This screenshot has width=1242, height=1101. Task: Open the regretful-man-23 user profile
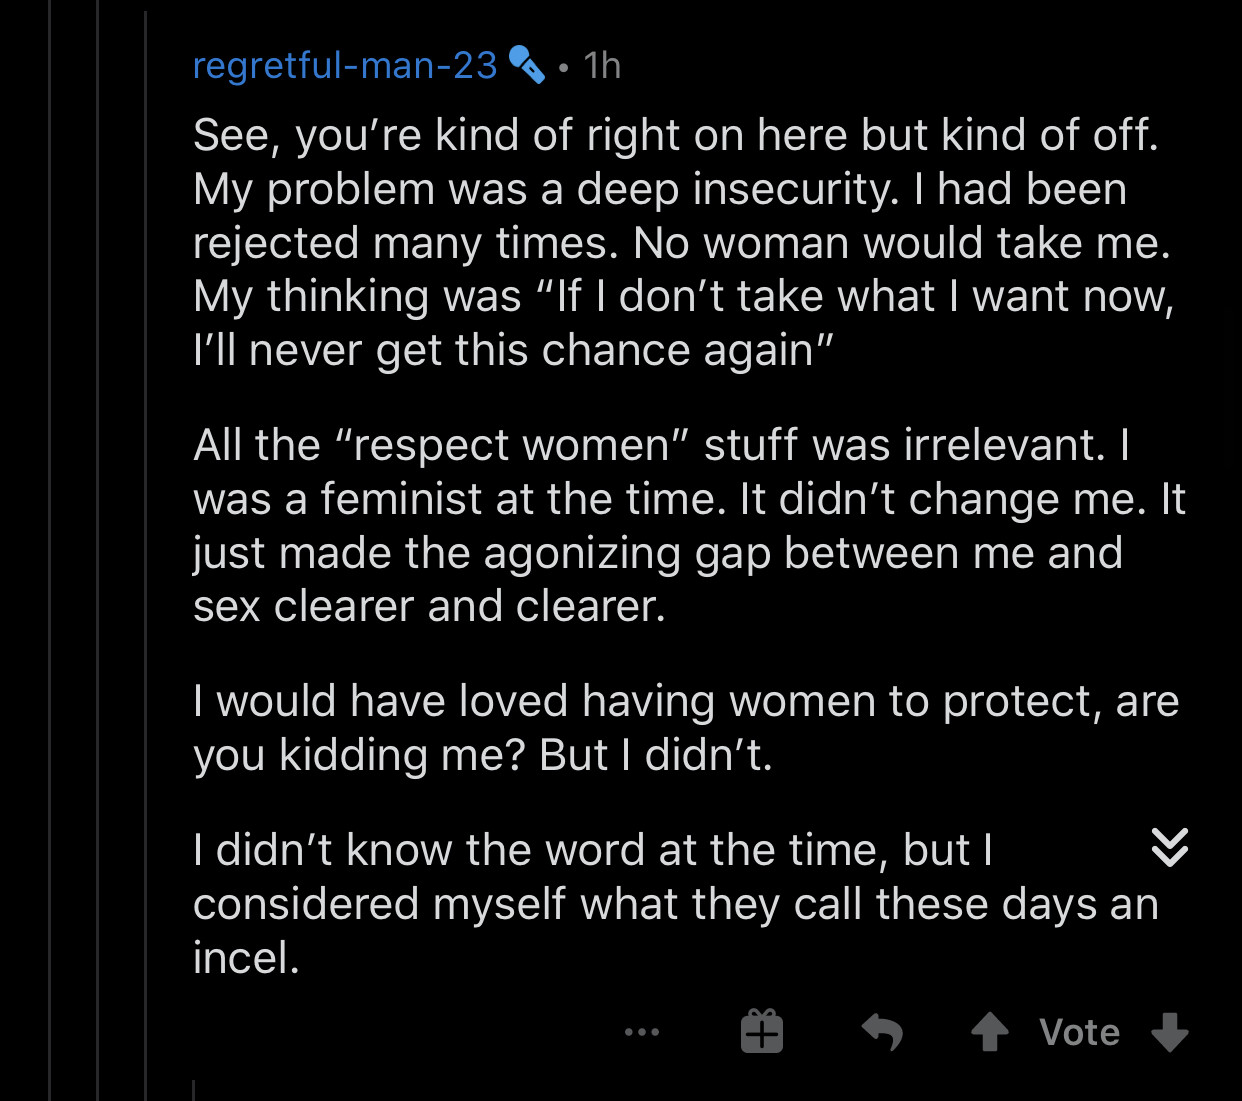[x=344, y=65]
